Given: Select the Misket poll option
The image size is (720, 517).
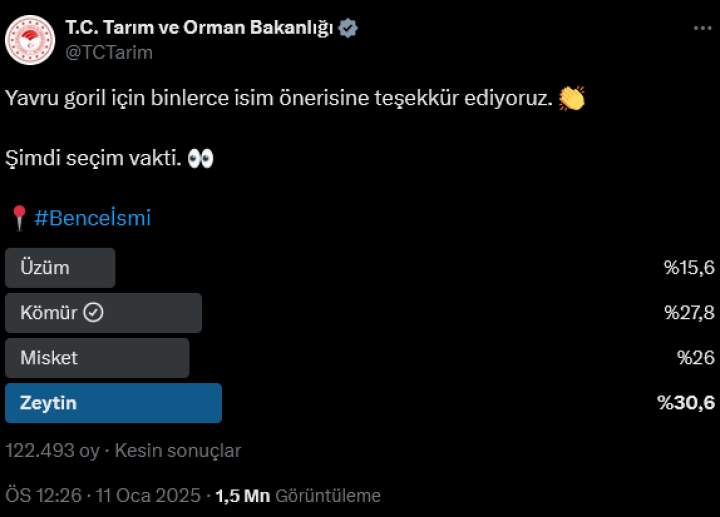Looking at the screenshot, I should (x=96, y=358).
